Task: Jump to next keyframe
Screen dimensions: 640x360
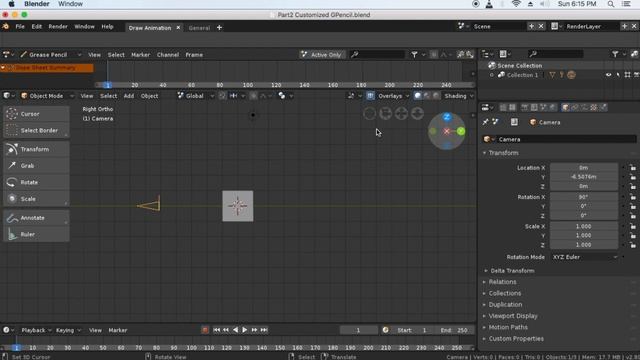Action: pos(254,330)
